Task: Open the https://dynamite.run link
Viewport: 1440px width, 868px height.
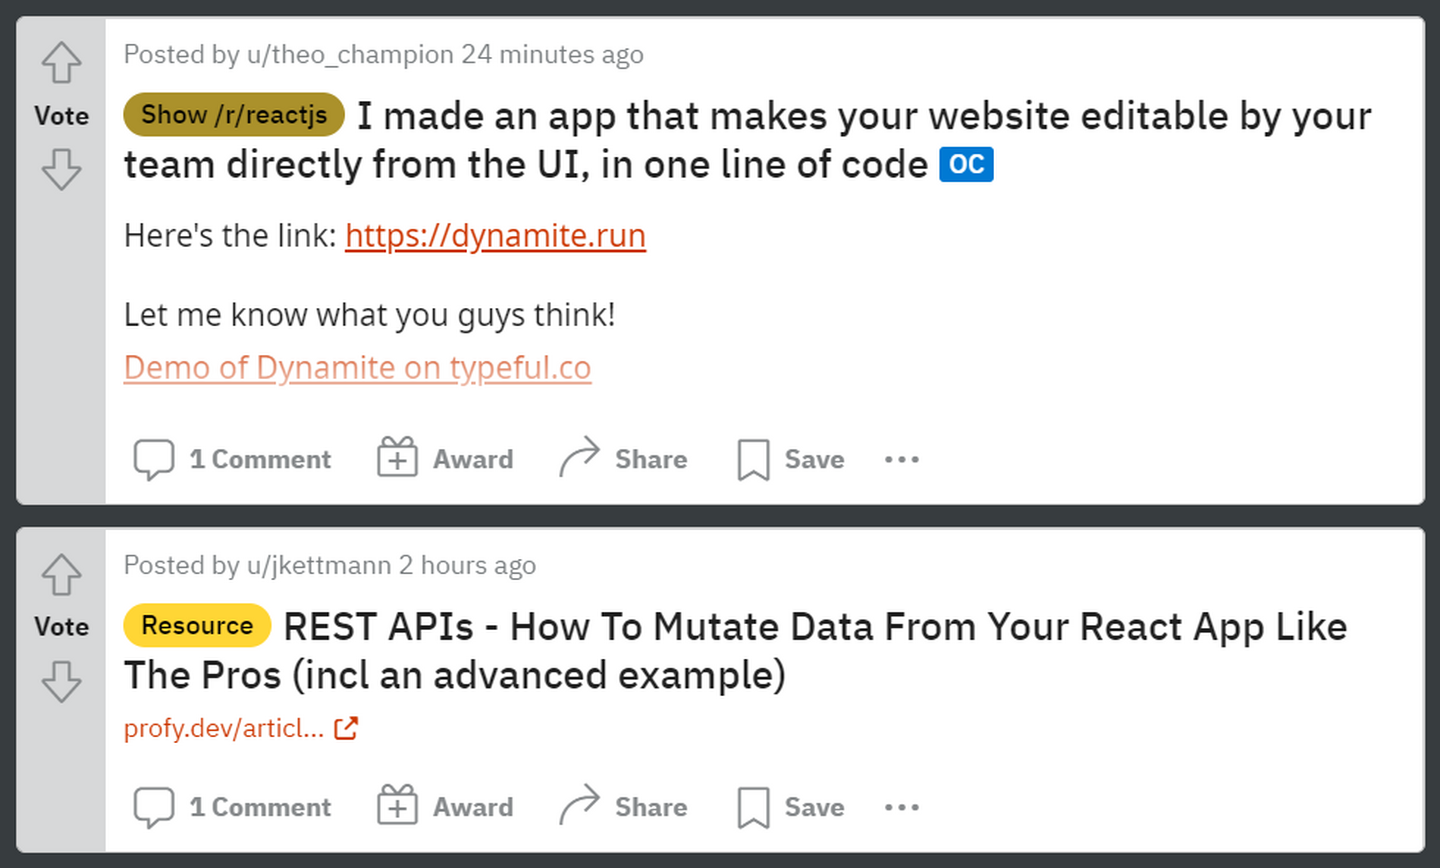Action: [495, 235]
